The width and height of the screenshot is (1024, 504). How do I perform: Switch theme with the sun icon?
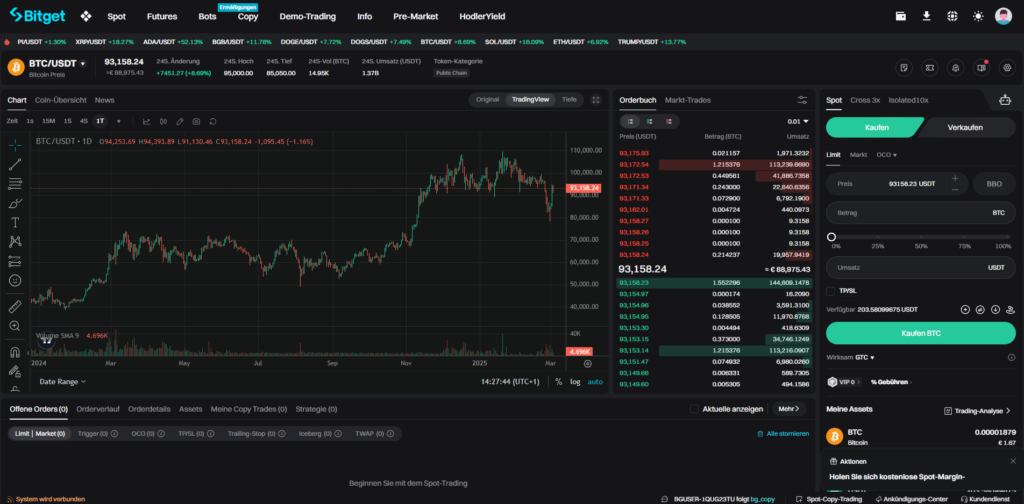(x=978, y=16)
